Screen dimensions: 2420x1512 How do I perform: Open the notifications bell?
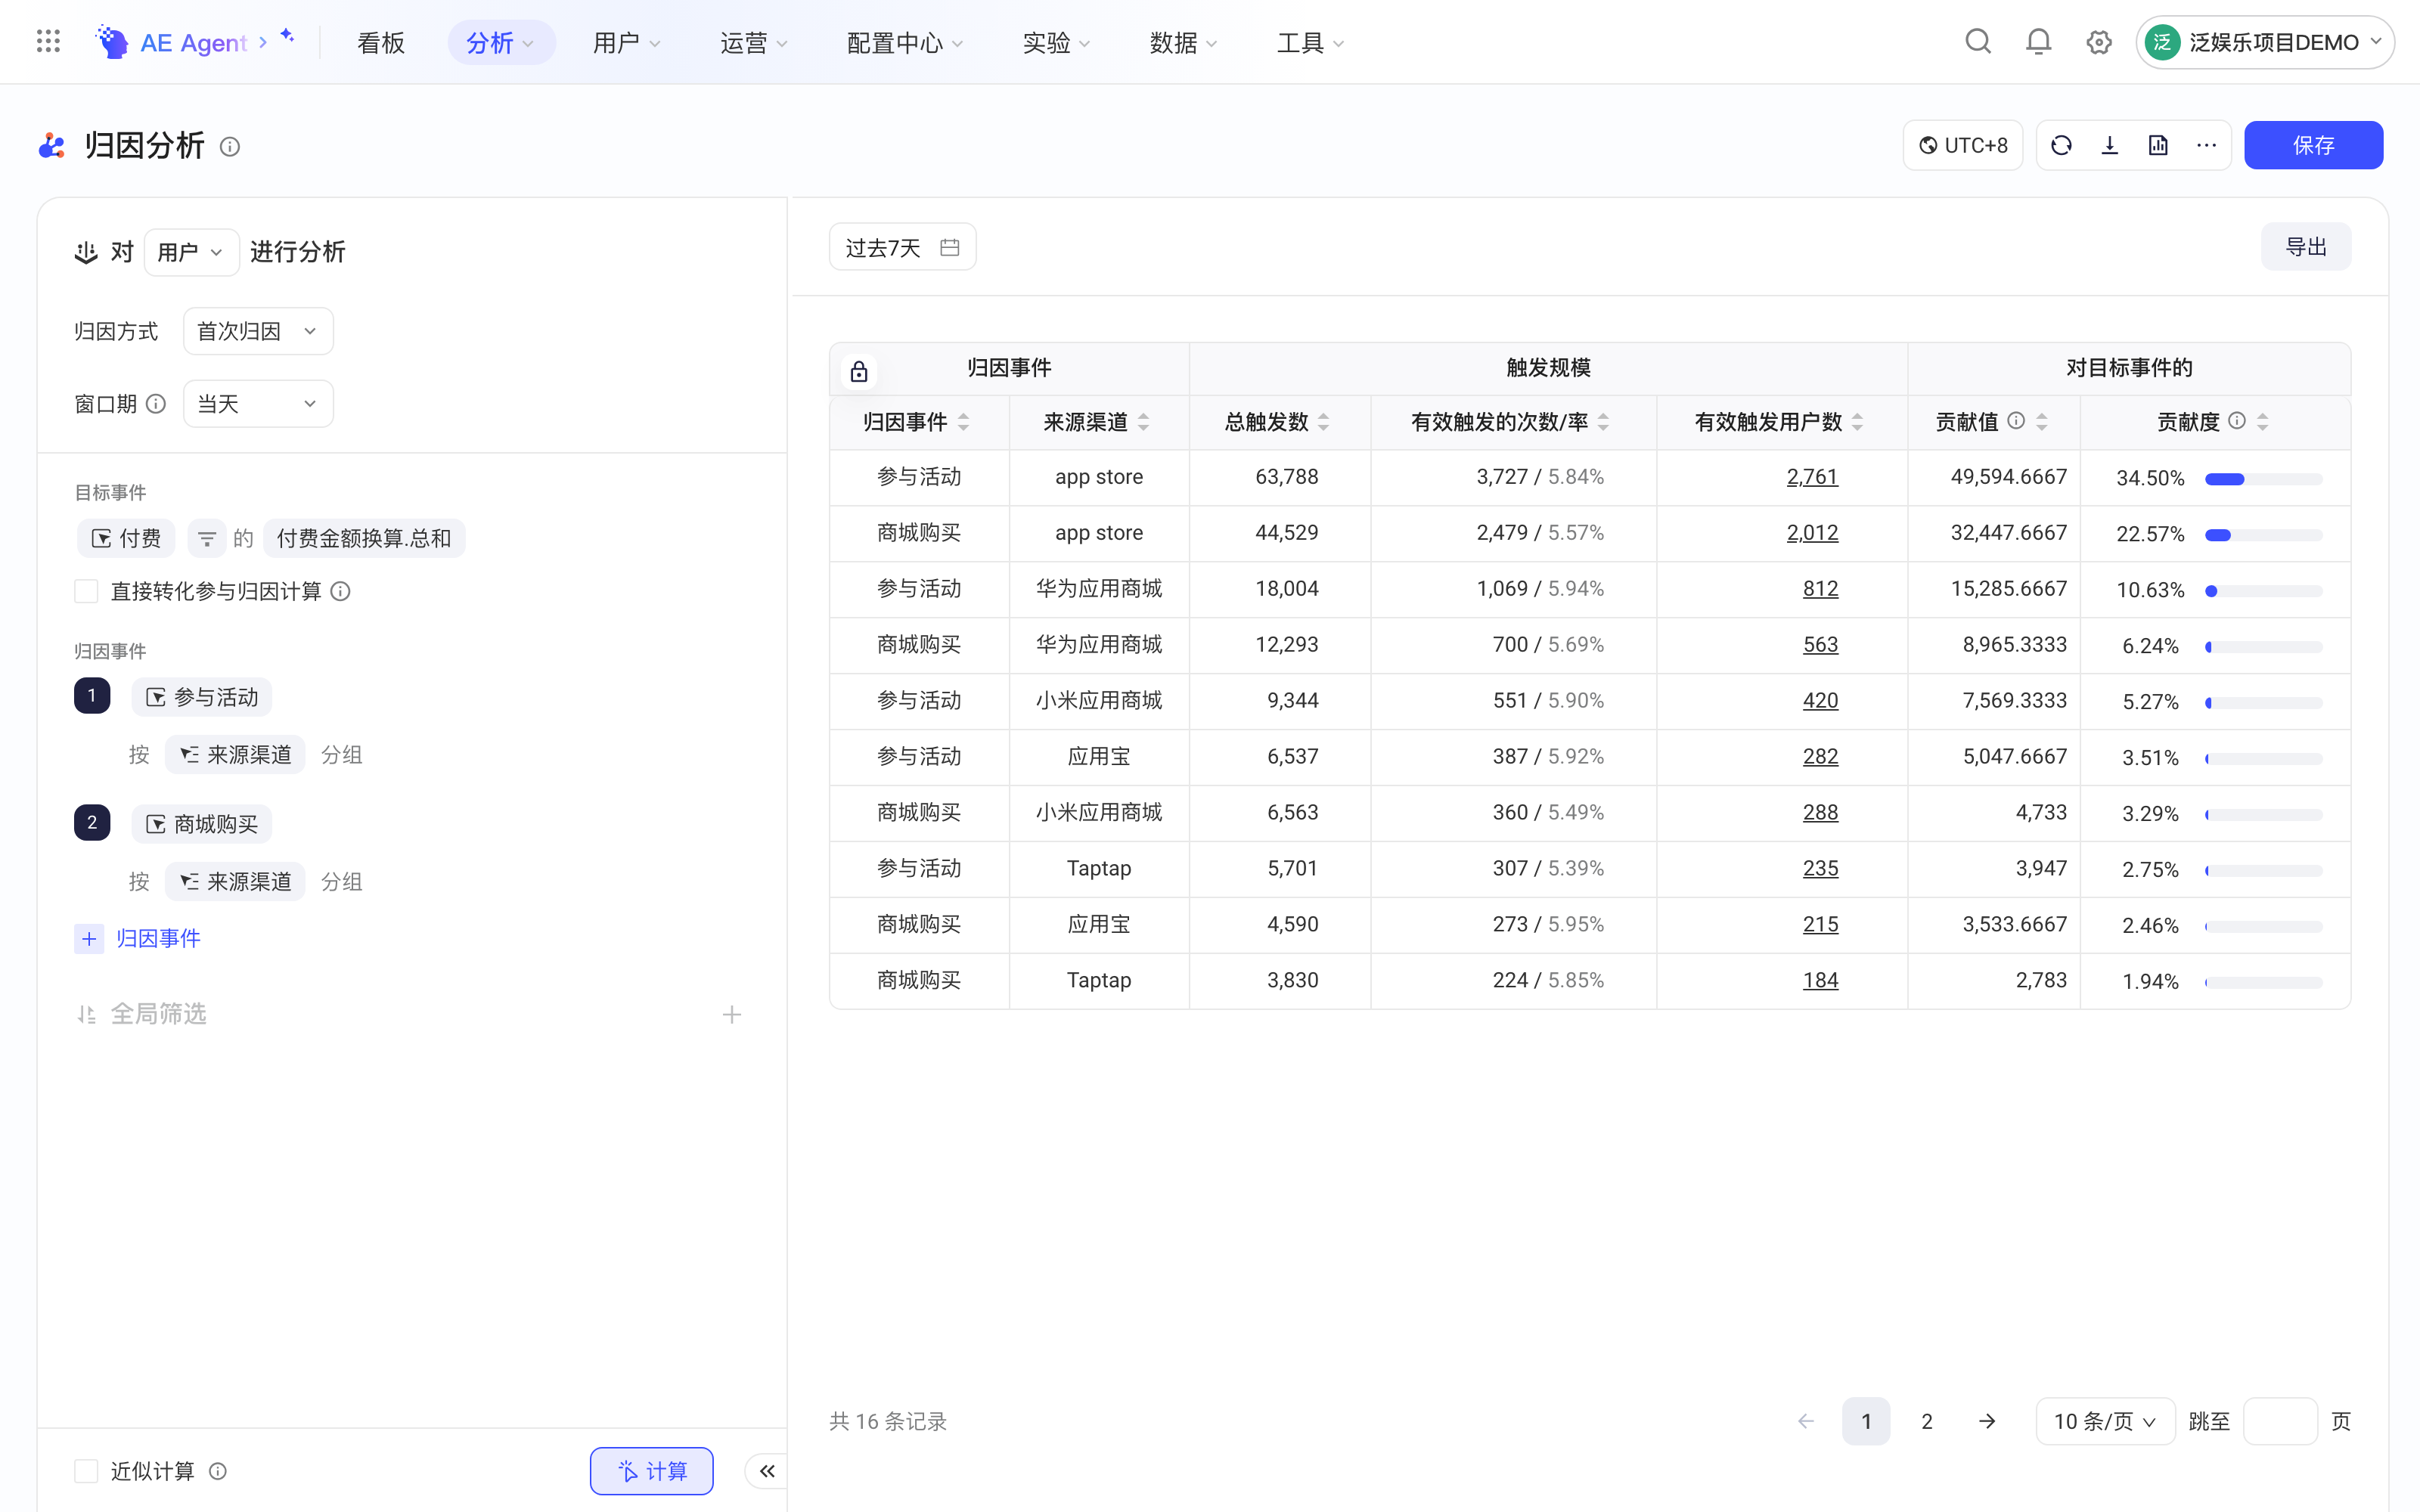(x=2038, y=42)
